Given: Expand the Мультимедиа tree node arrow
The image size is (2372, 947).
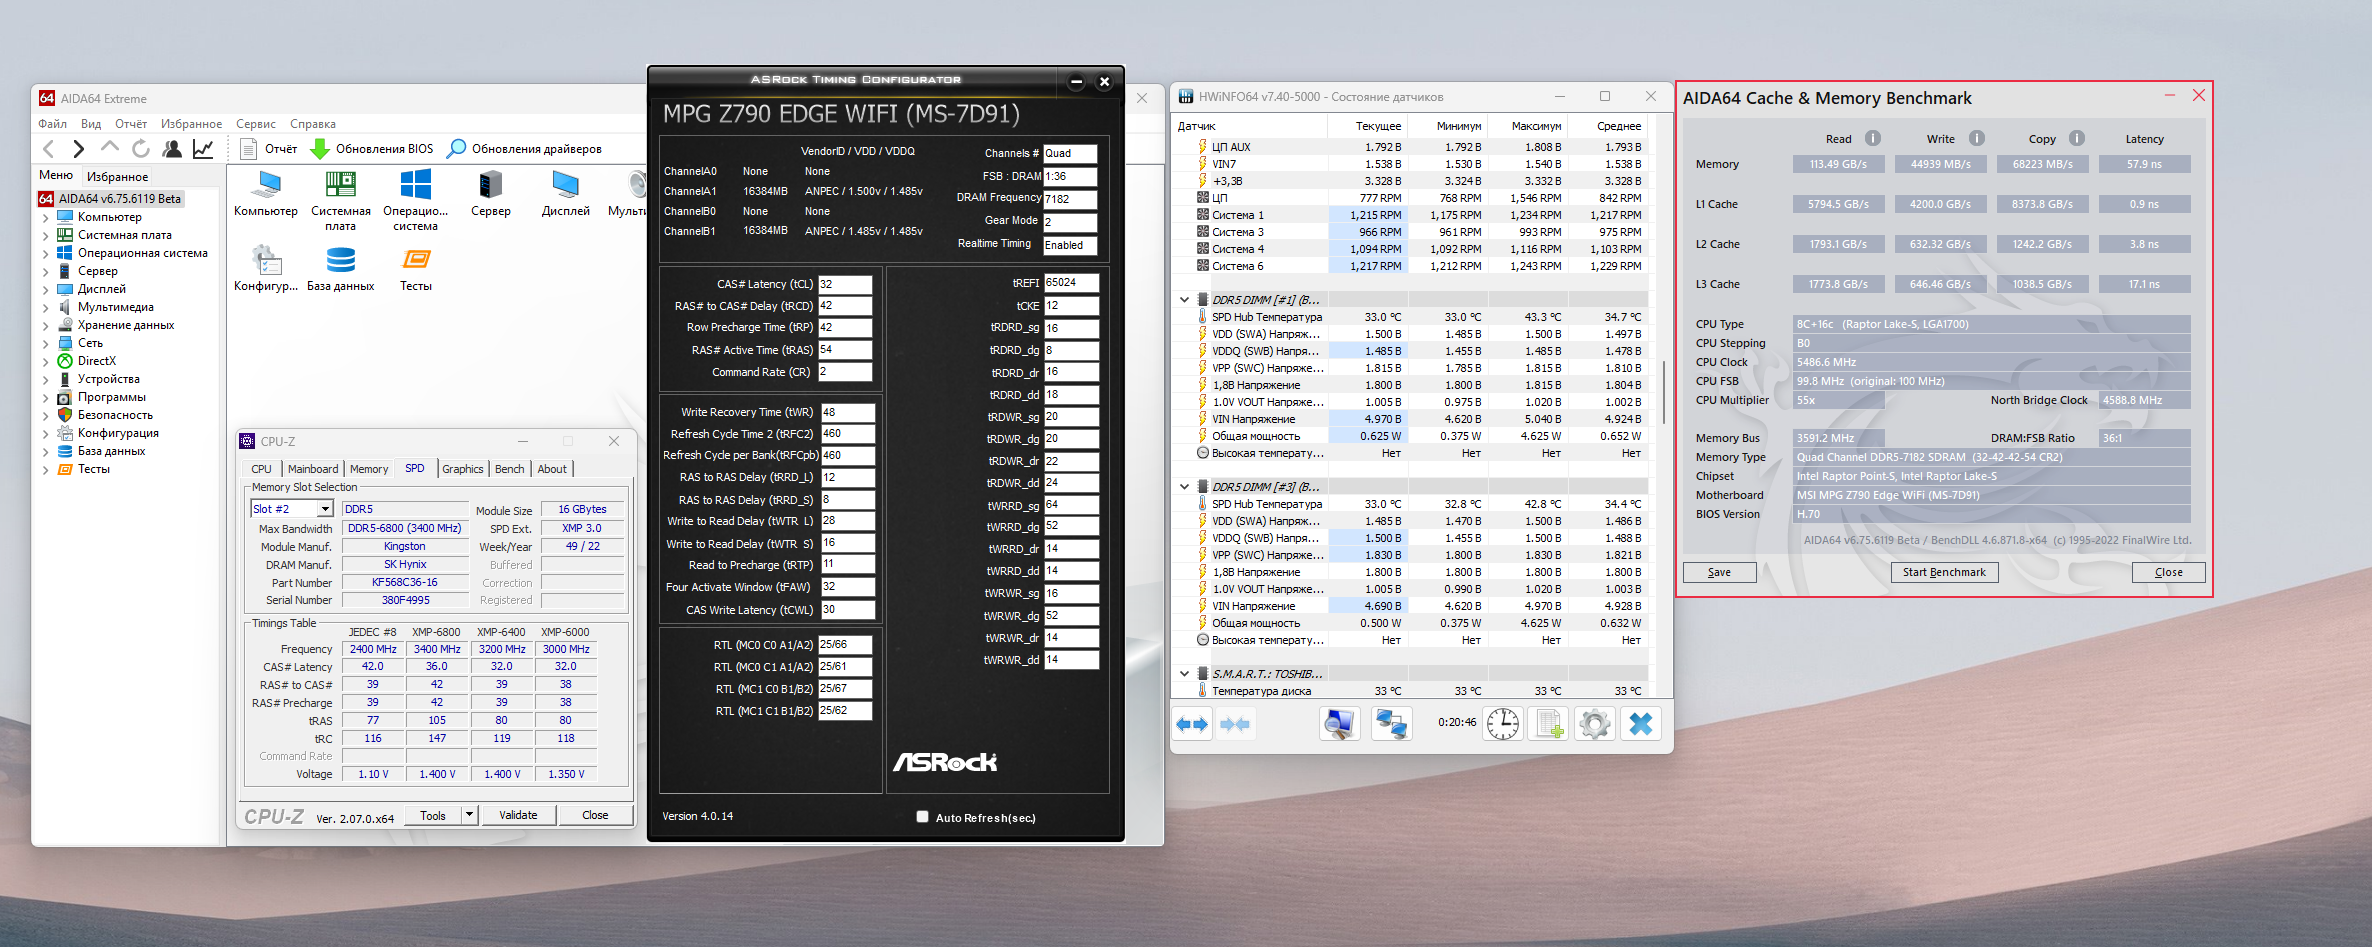Looking at the screenshot, I should tap(45, 308).
